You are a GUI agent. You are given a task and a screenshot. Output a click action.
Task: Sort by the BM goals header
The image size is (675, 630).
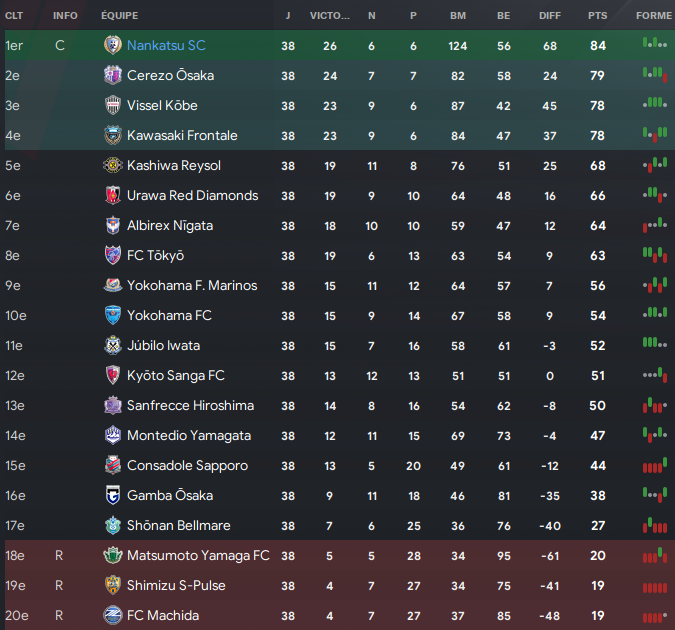(458, 16)
